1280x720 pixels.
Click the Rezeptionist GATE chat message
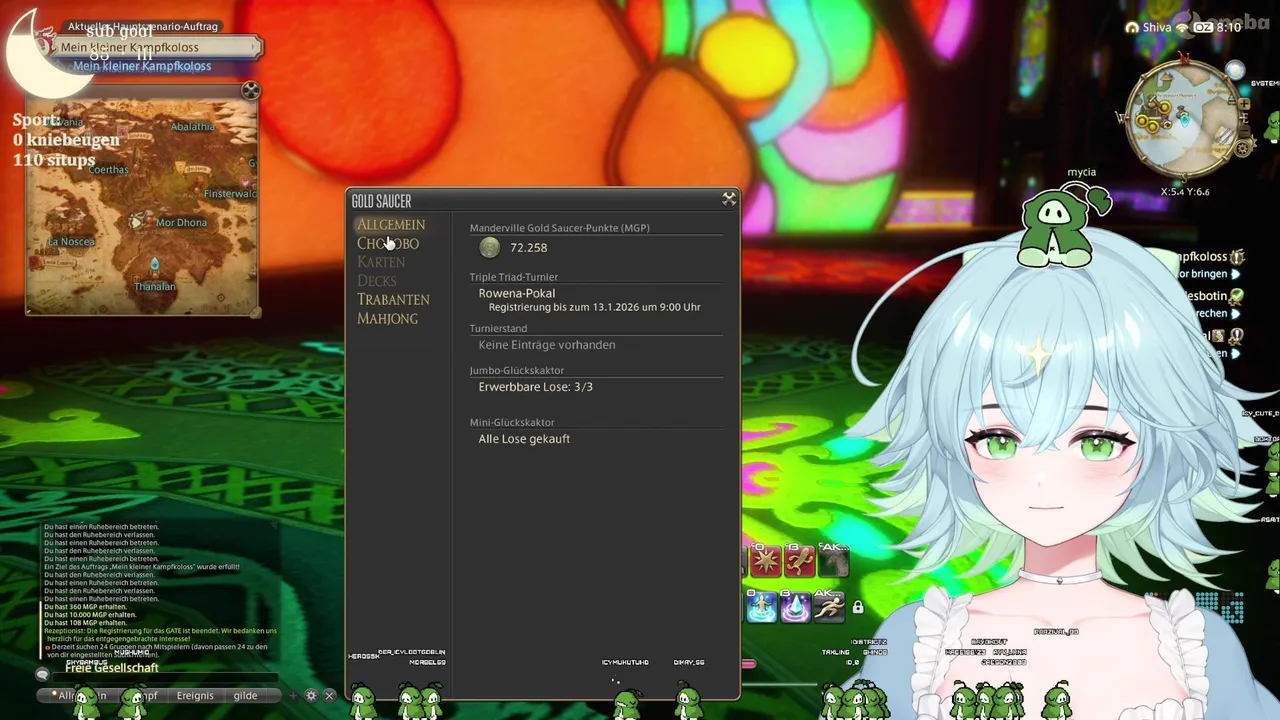160,635
